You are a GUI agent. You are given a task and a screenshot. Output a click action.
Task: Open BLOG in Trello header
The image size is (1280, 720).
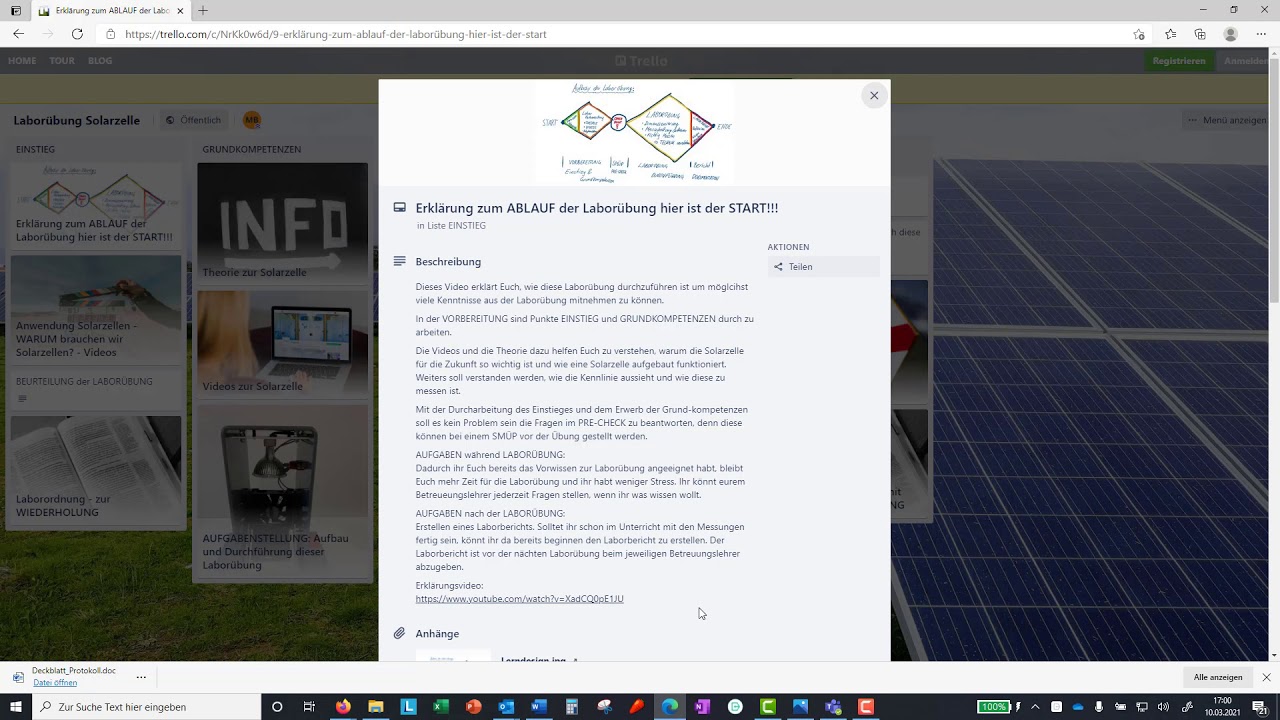pyautogui.click(x=100, y=61)
